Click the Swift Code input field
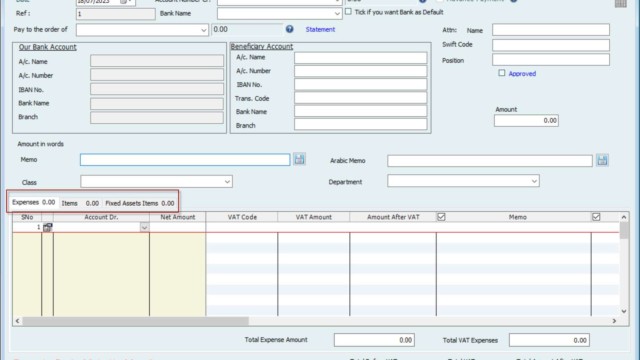This screenshot has height=360, width=640. [551, 45]
